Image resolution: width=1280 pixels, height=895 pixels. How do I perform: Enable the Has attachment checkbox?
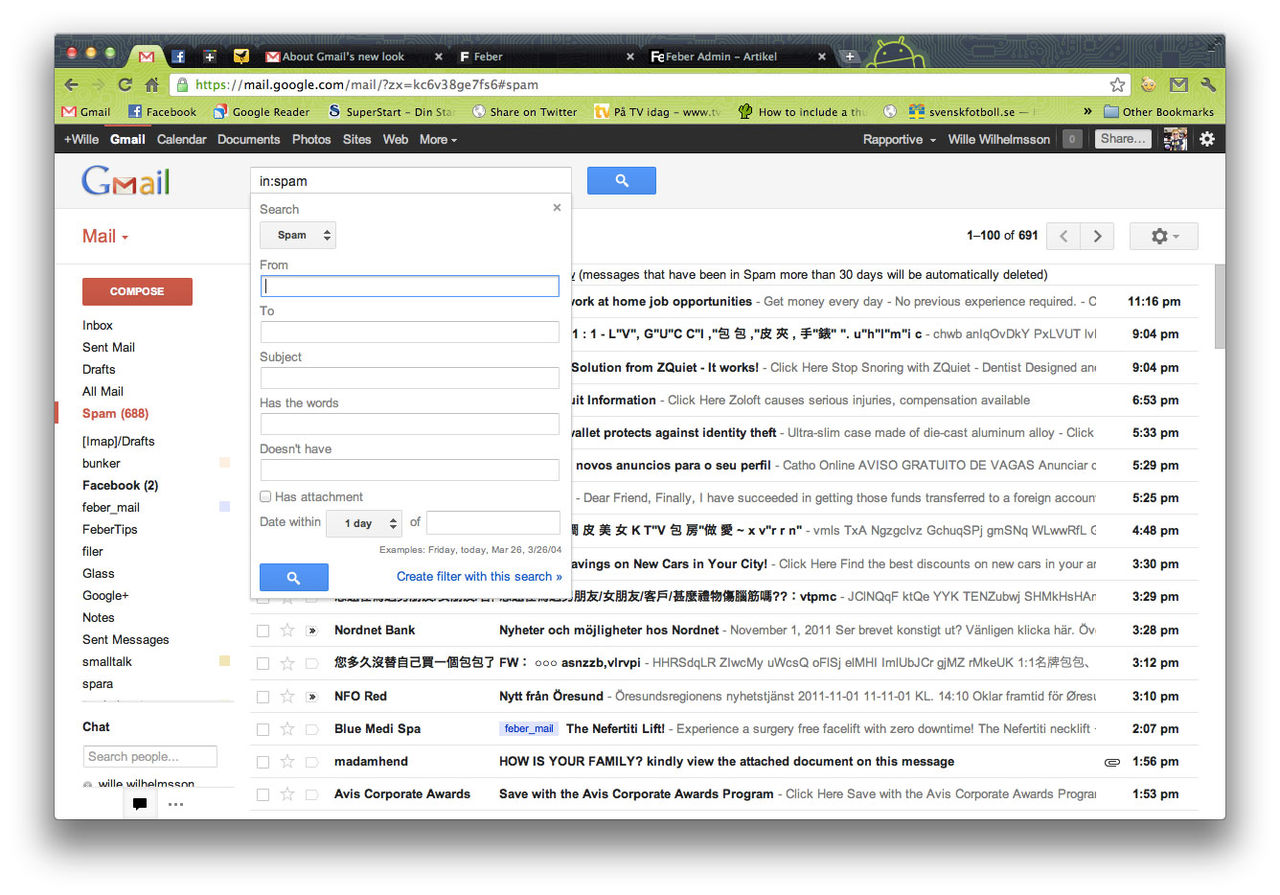[265, 496]
